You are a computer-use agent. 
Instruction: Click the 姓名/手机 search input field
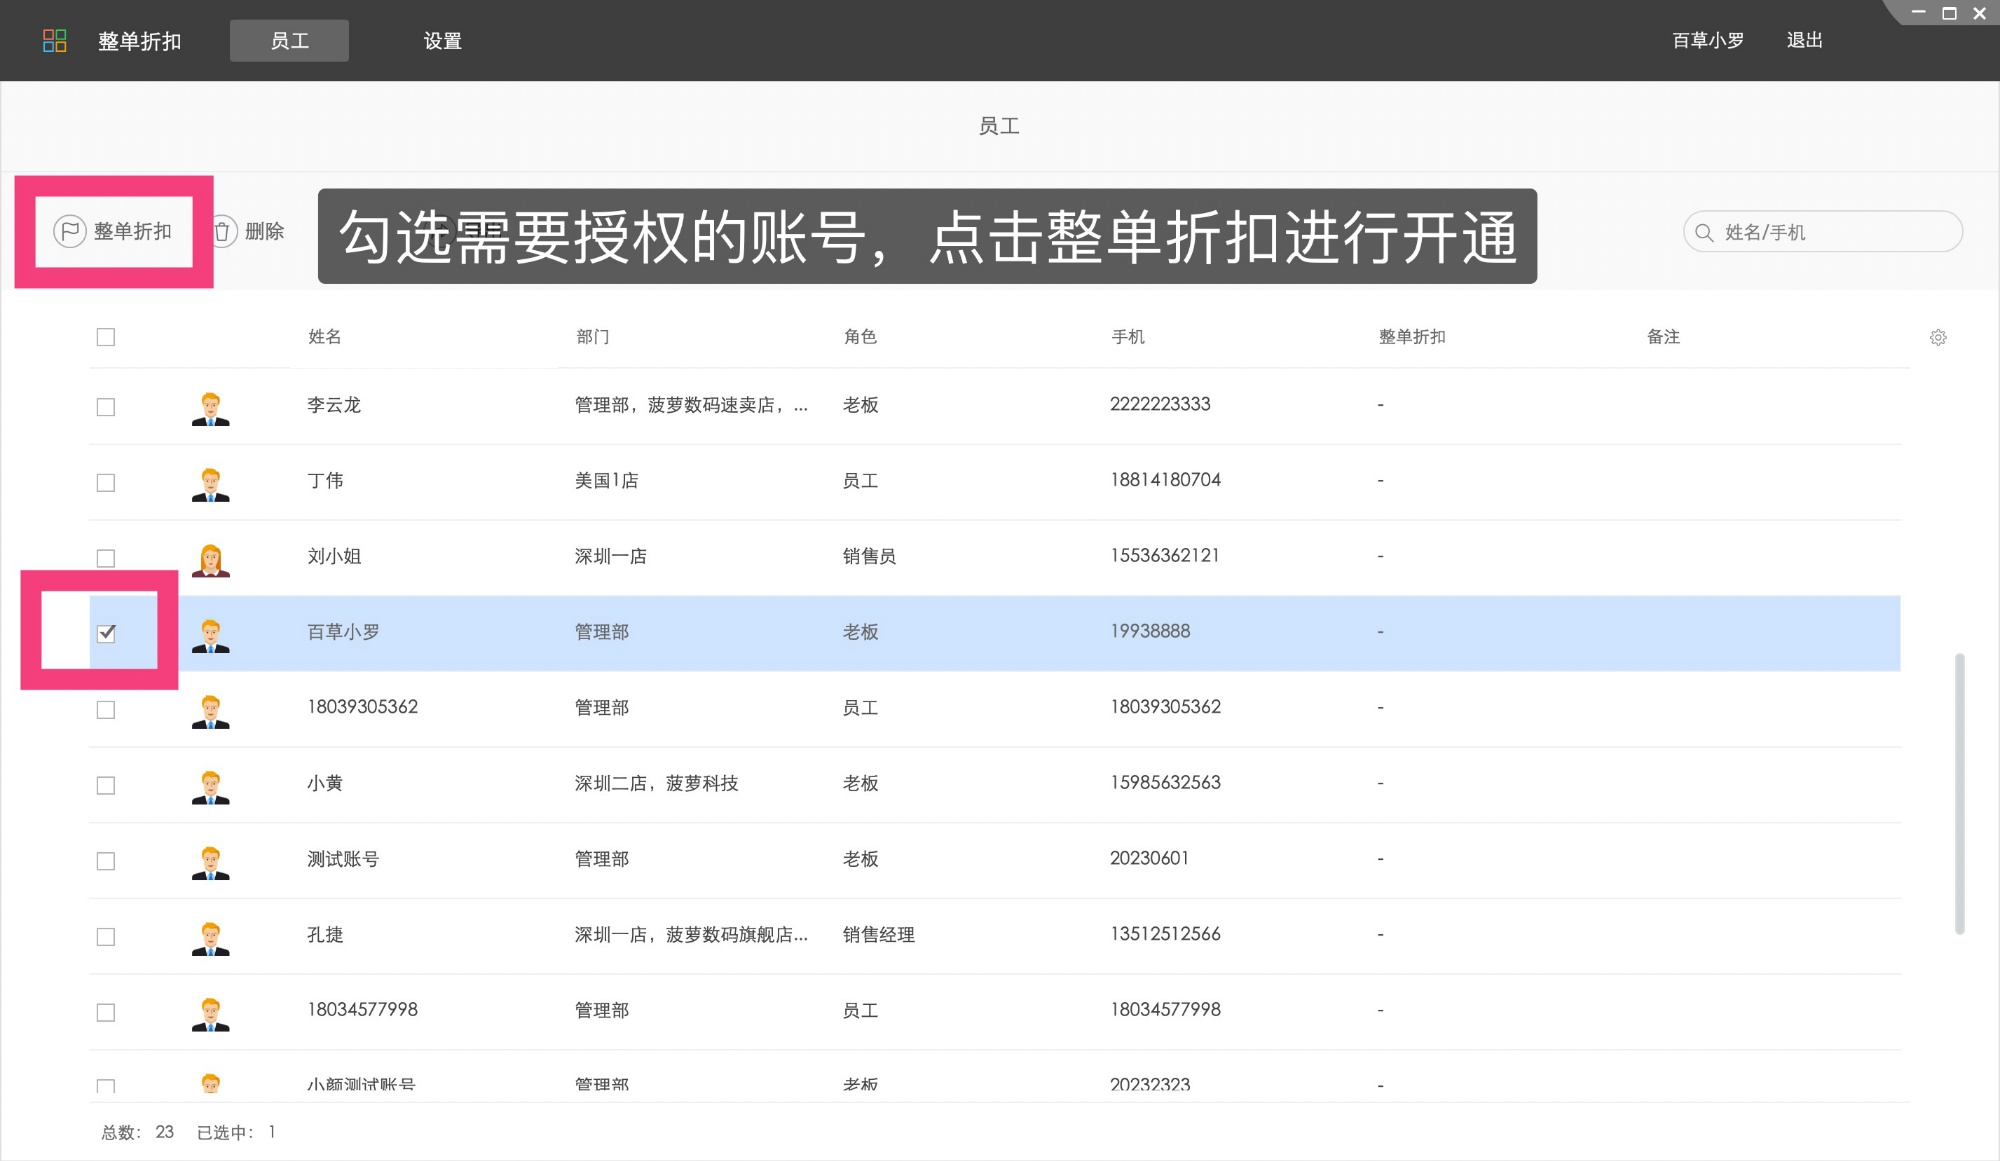(1820, 231)
